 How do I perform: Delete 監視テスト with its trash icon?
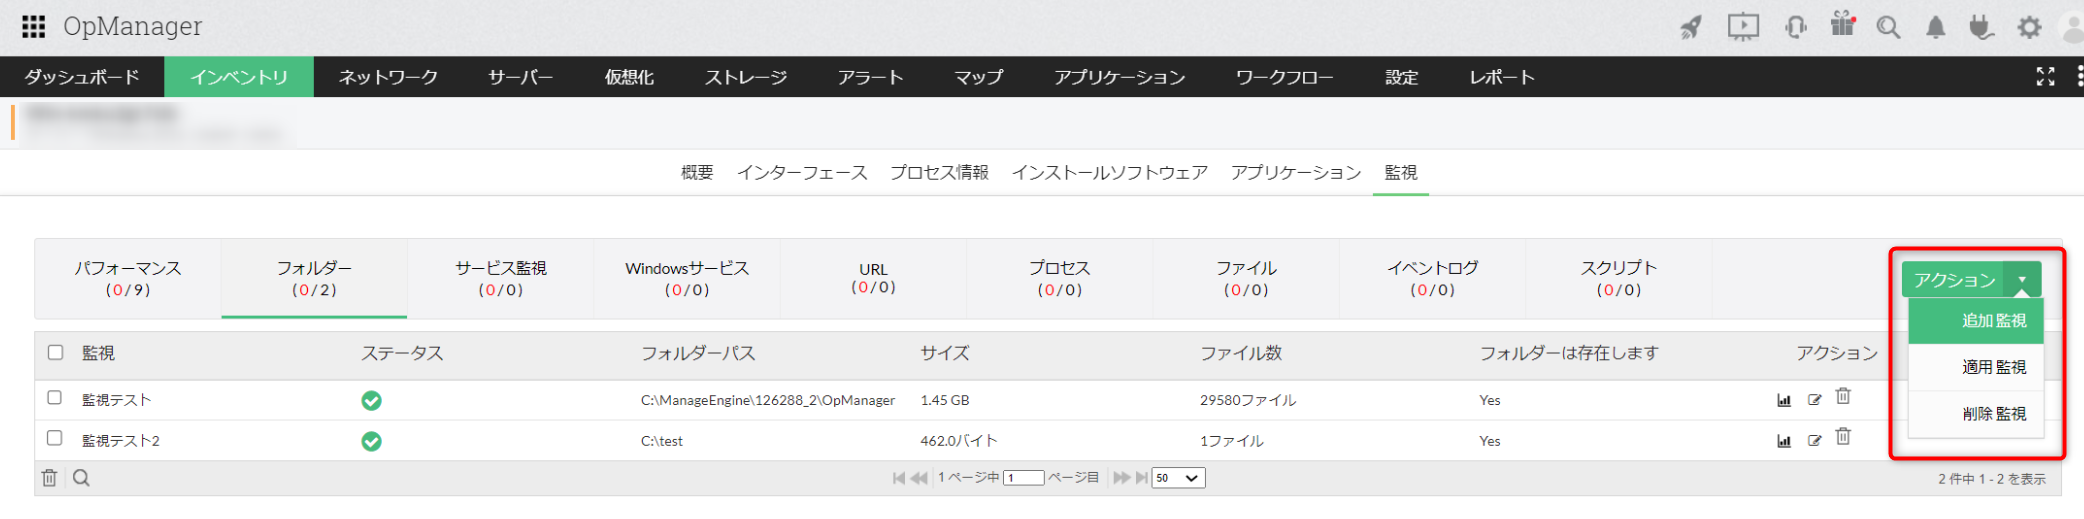click(x=1843, y=396)
